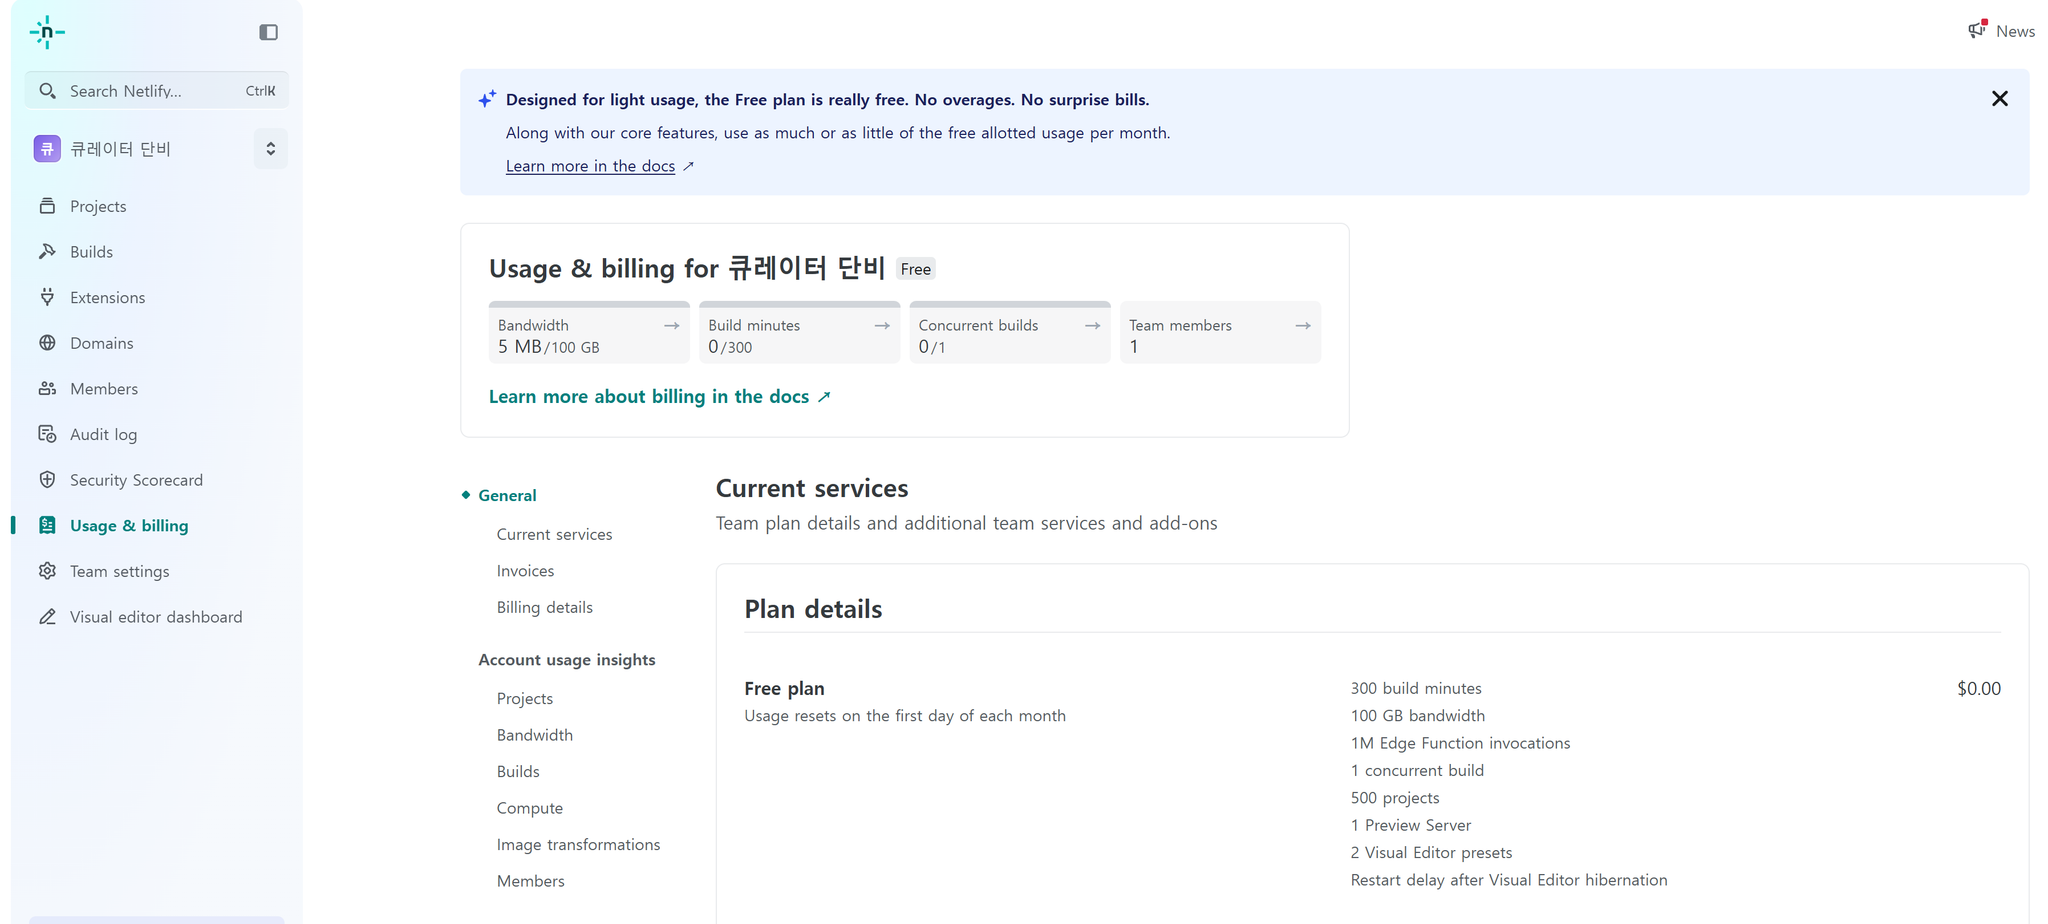Open Audit log page

(103, 434)
